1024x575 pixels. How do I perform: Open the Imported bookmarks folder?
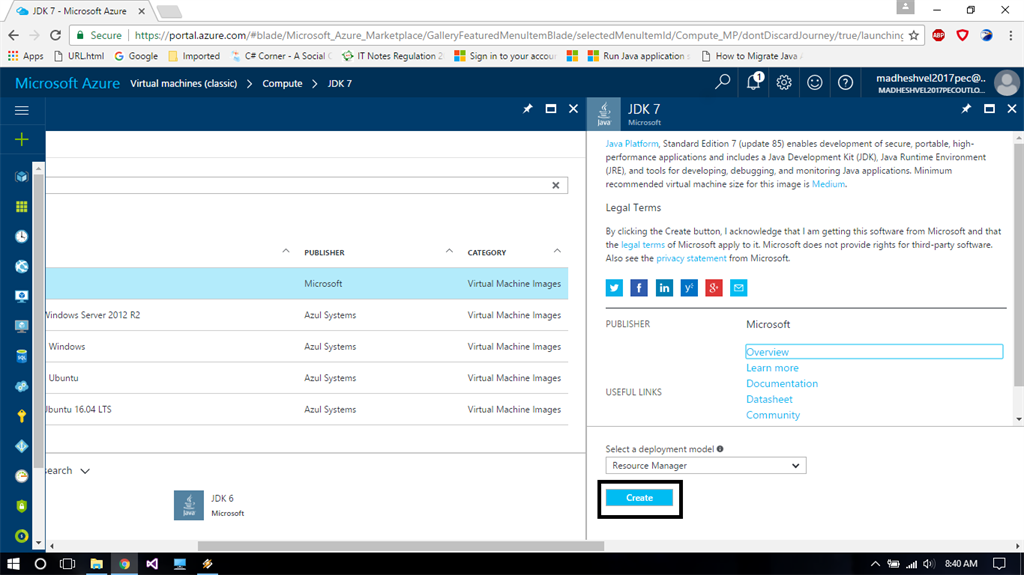coord(194,56)
